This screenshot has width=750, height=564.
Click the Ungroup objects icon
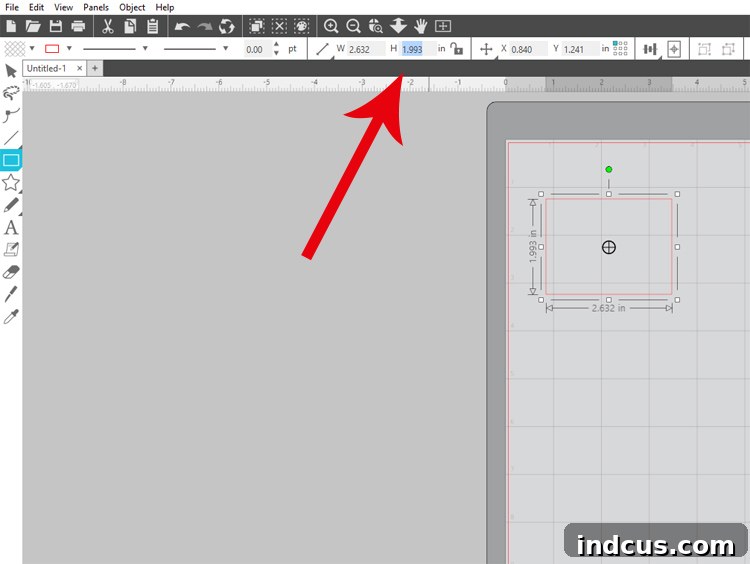point(728,49)
